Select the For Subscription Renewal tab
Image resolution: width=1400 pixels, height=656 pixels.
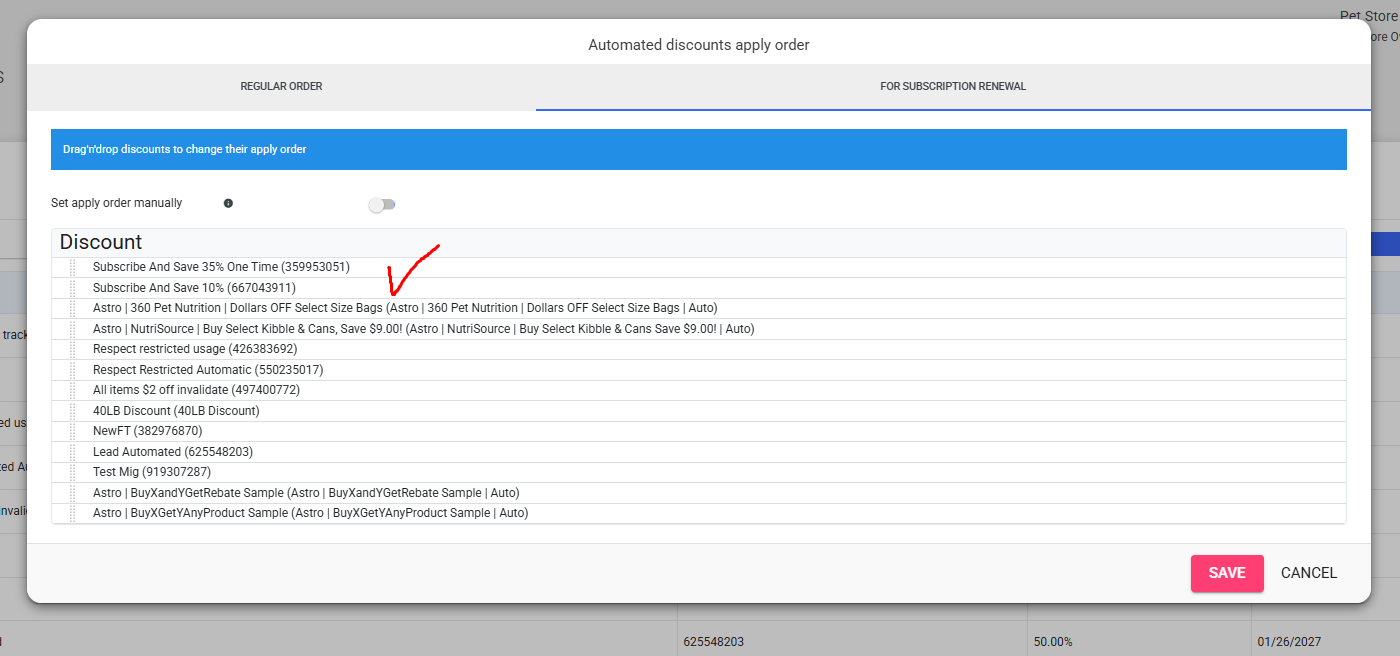click(x=952, y=87)
